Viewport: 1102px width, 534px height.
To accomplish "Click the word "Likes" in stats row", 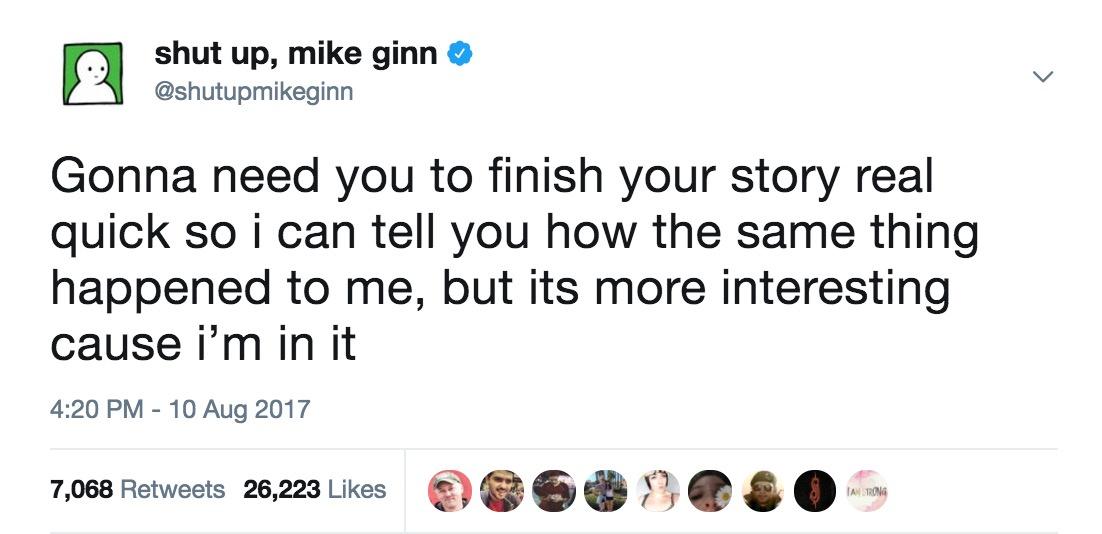I will coord(357,489).
